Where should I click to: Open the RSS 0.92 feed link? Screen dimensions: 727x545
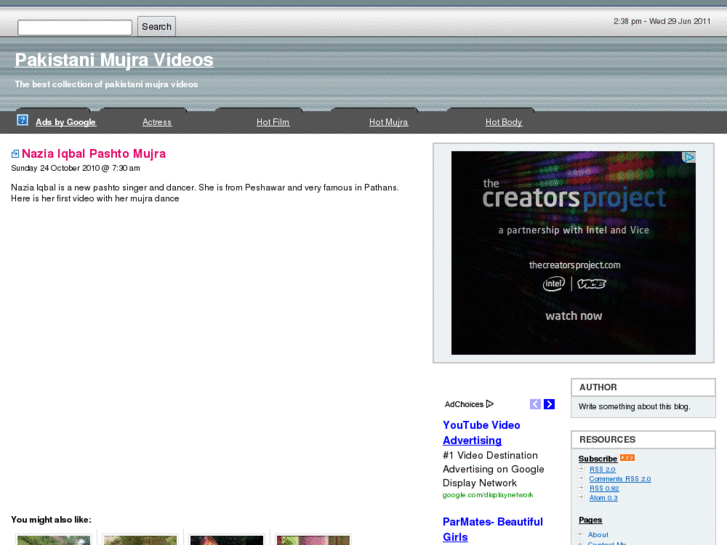click(604, 488)
